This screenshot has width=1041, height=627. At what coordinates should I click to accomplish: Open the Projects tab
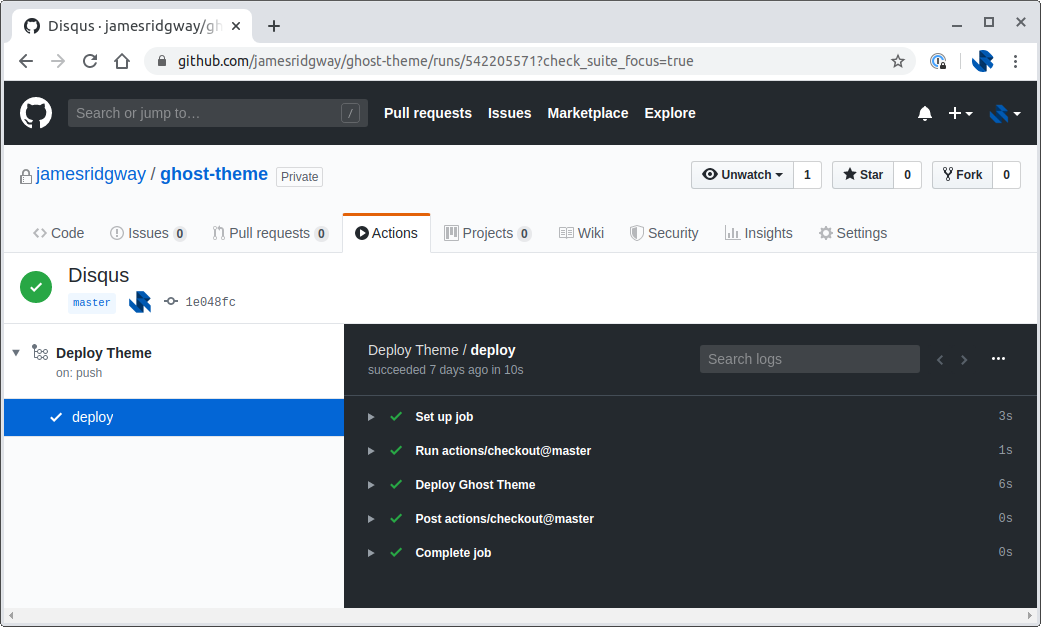(x=488, y=233)
